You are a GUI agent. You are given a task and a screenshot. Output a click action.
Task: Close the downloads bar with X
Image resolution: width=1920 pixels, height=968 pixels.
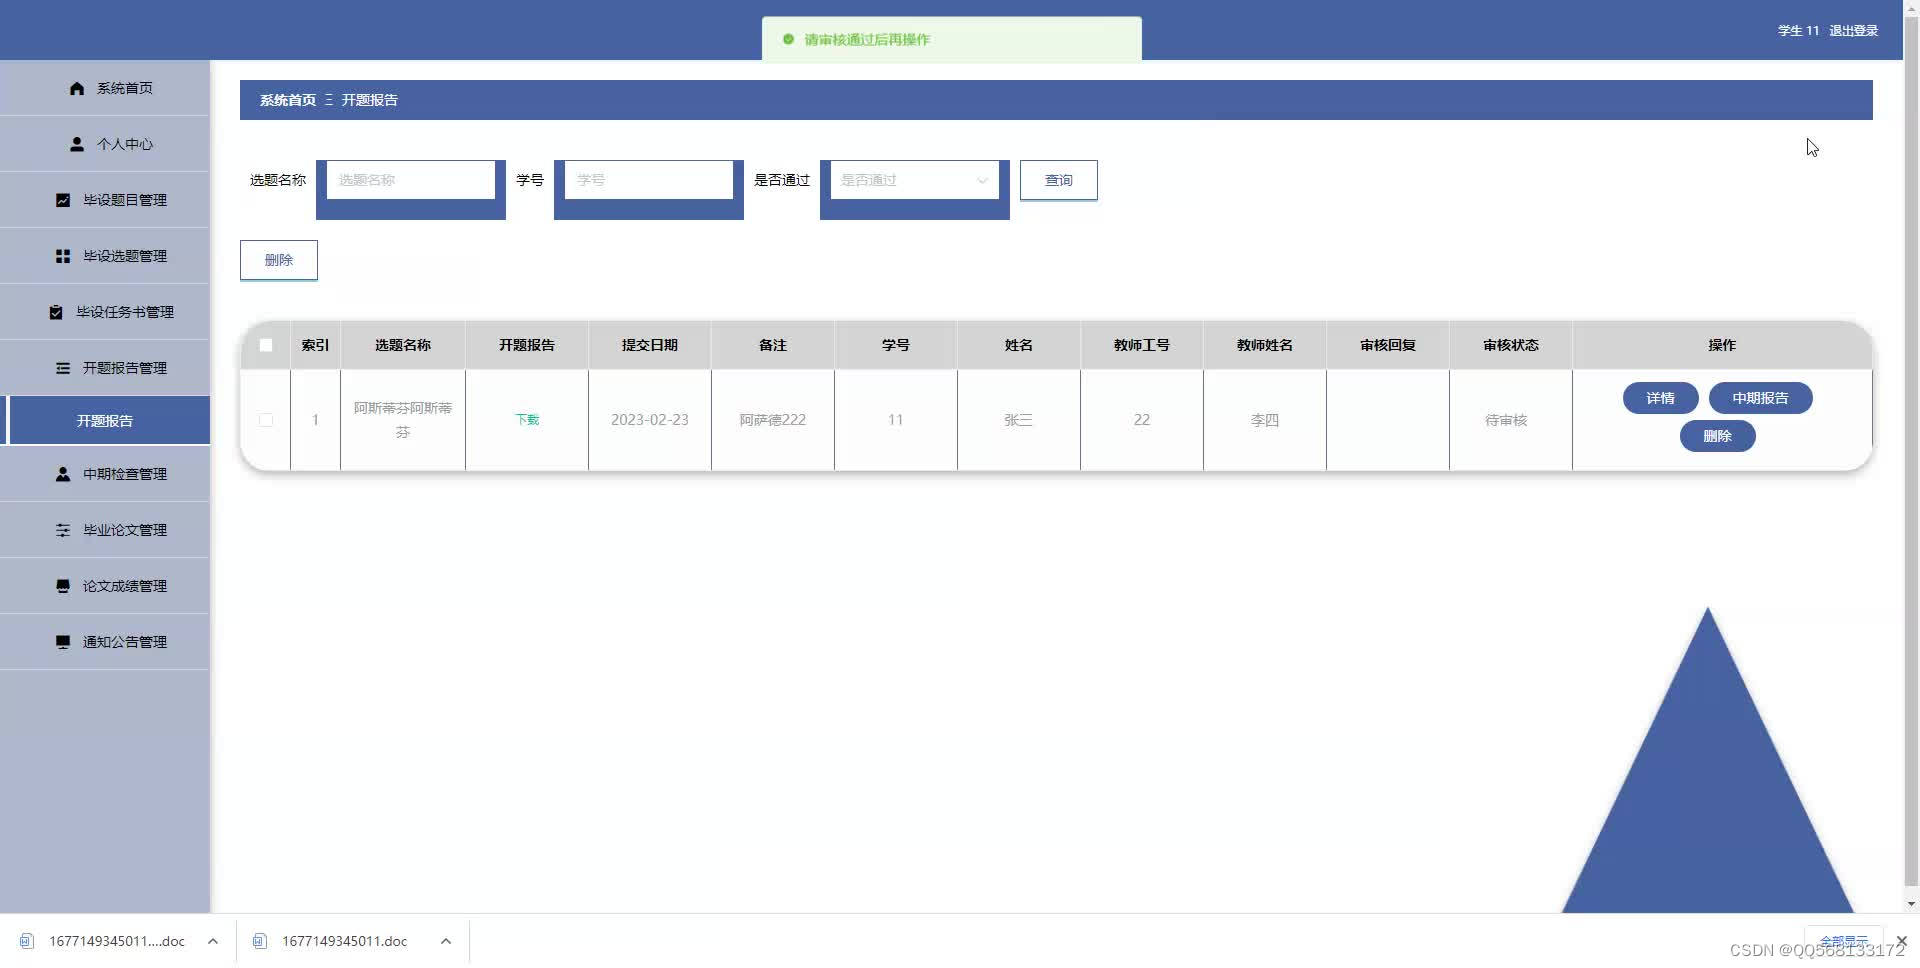click(1901, 941)
